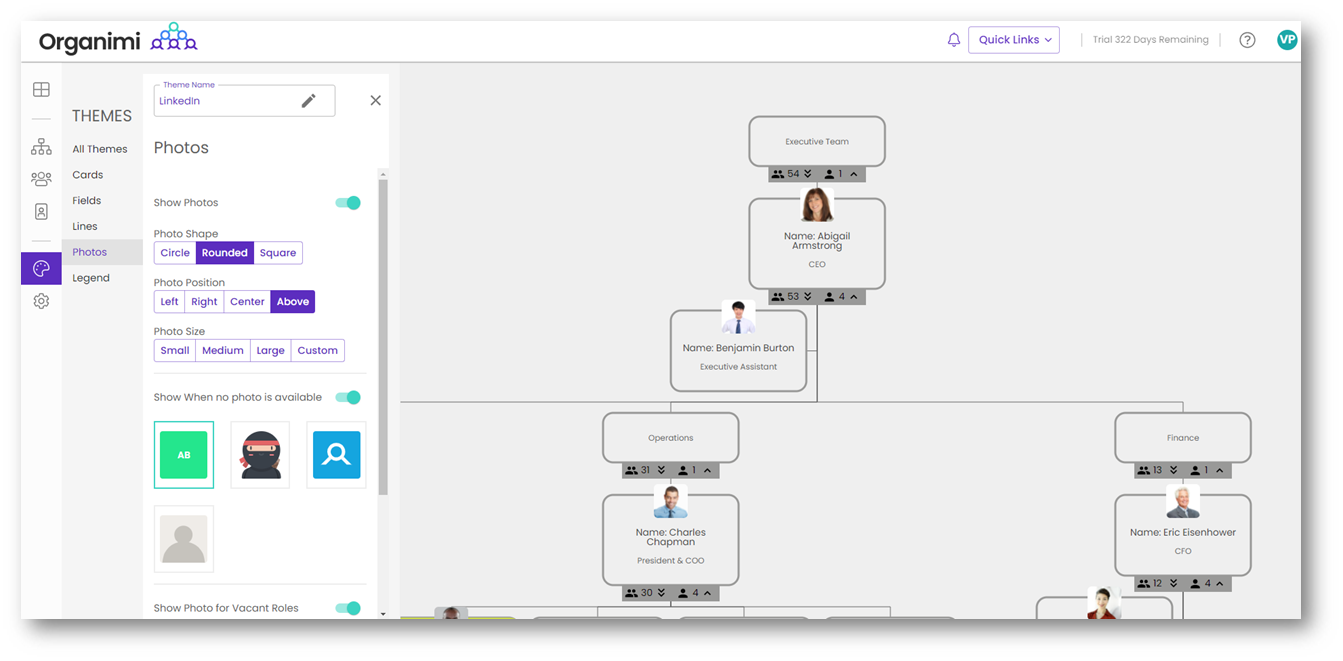Set photo shape to Circle
The image size is (1343, 661).
pos(175,253)
